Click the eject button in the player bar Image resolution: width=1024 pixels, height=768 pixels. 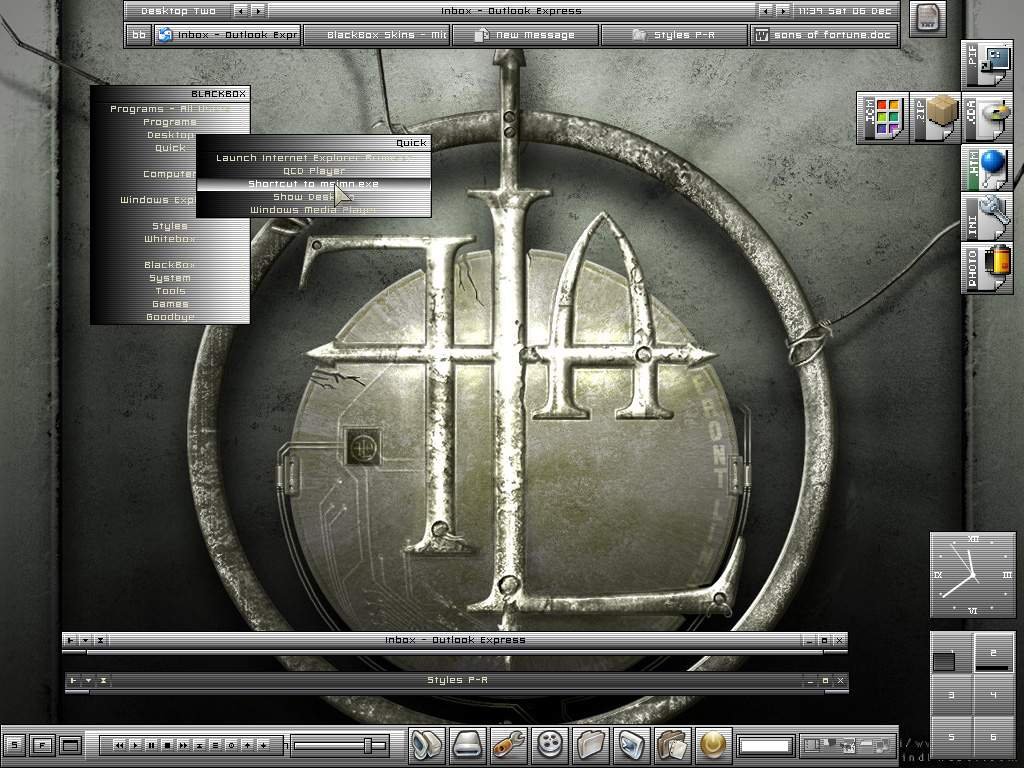(x=199, y=745)
